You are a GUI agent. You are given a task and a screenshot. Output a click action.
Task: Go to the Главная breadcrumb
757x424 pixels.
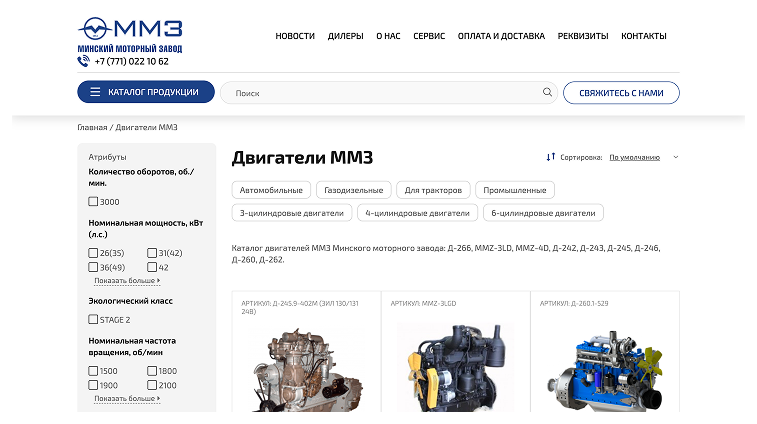92,127
